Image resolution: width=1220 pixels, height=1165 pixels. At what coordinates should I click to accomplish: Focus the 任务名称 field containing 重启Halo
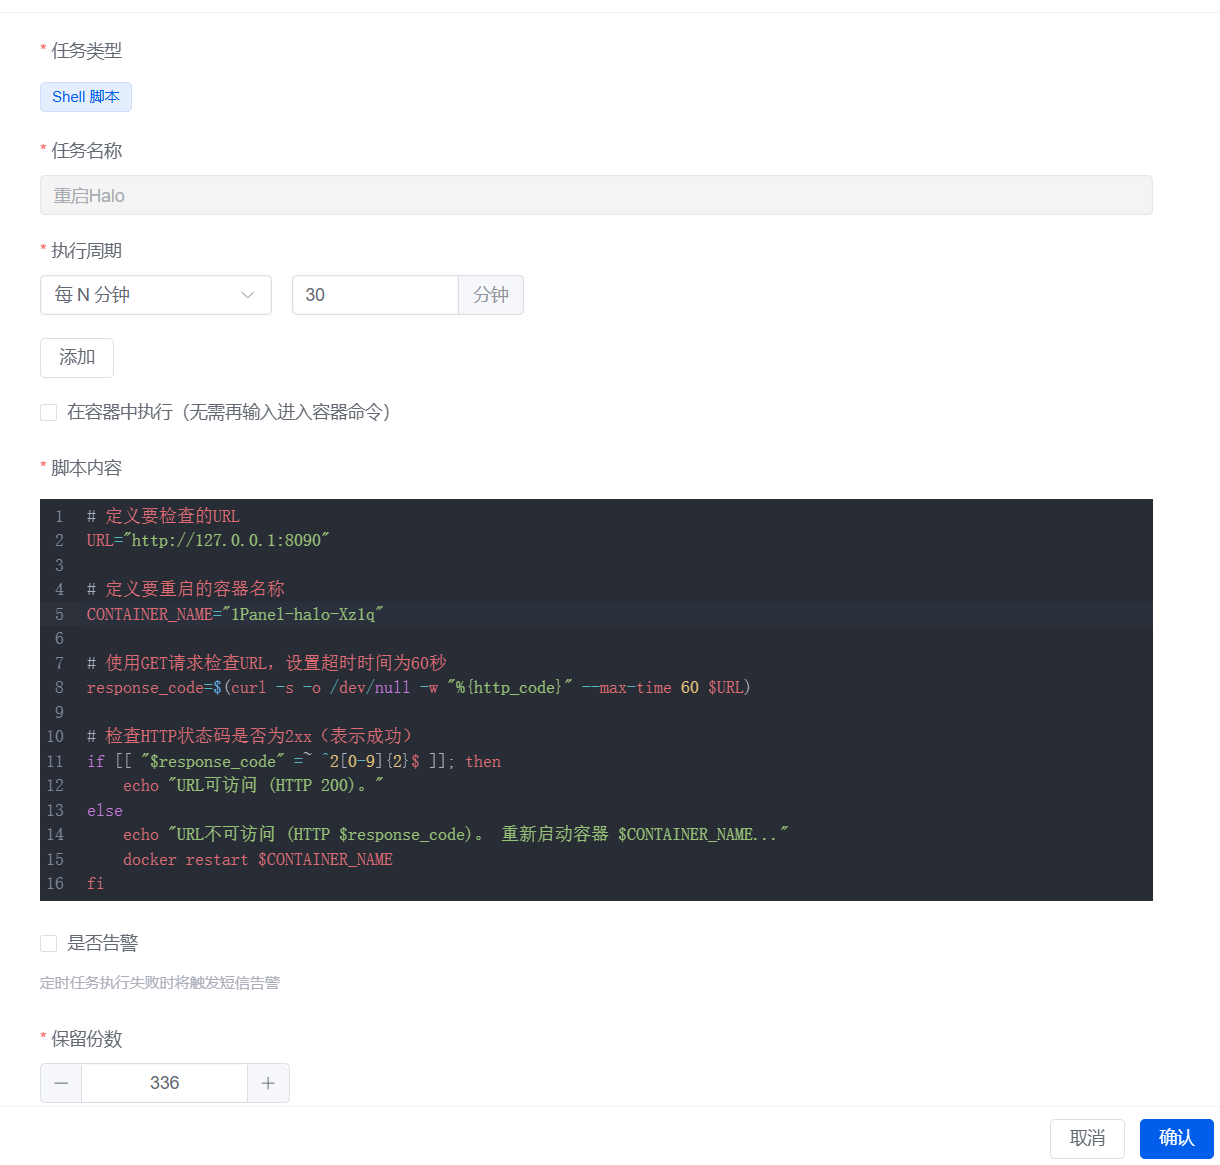click(596, 195)
